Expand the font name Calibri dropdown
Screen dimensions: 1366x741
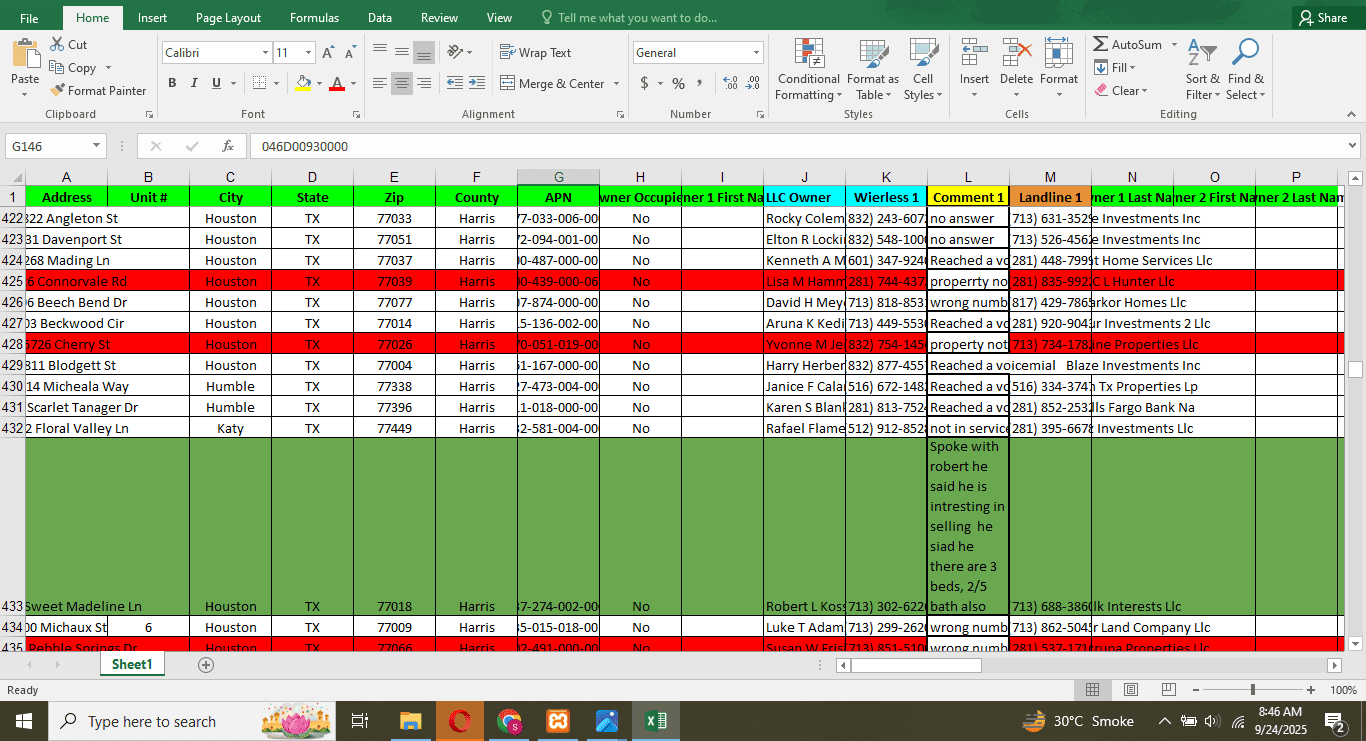265,53
